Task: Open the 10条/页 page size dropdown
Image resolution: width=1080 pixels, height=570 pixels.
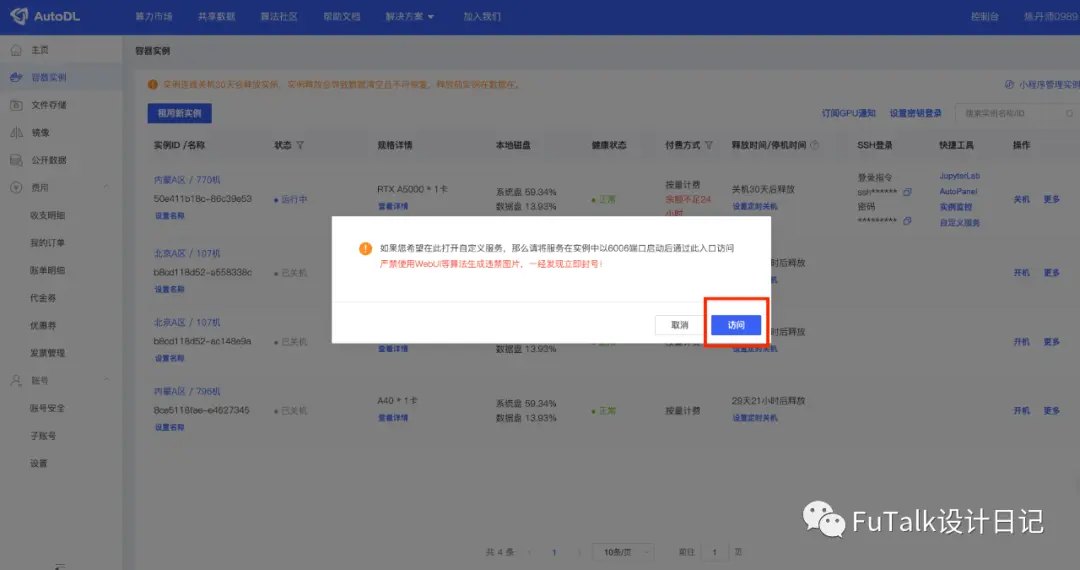Action: coord(623,552)
